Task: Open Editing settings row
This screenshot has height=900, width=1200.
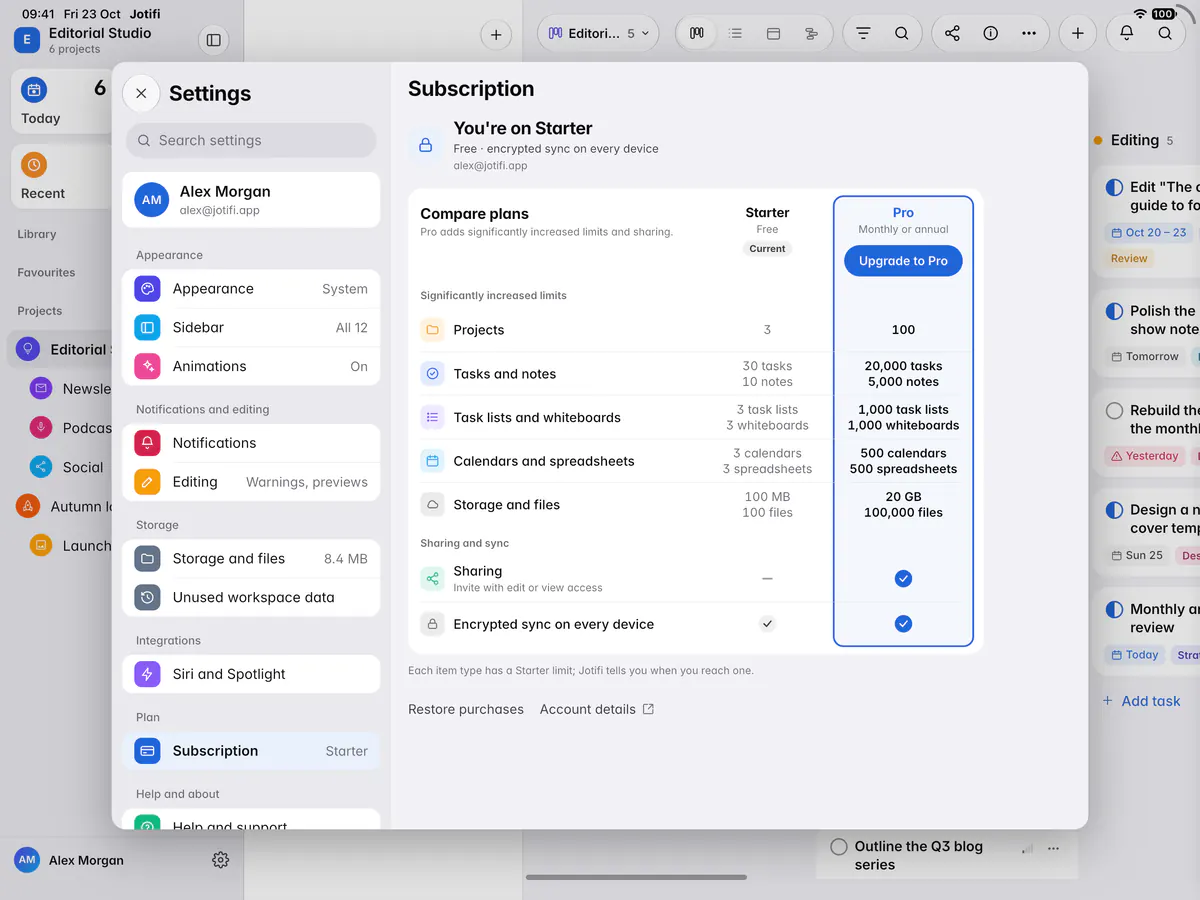Action: click(x=251, y=482)
